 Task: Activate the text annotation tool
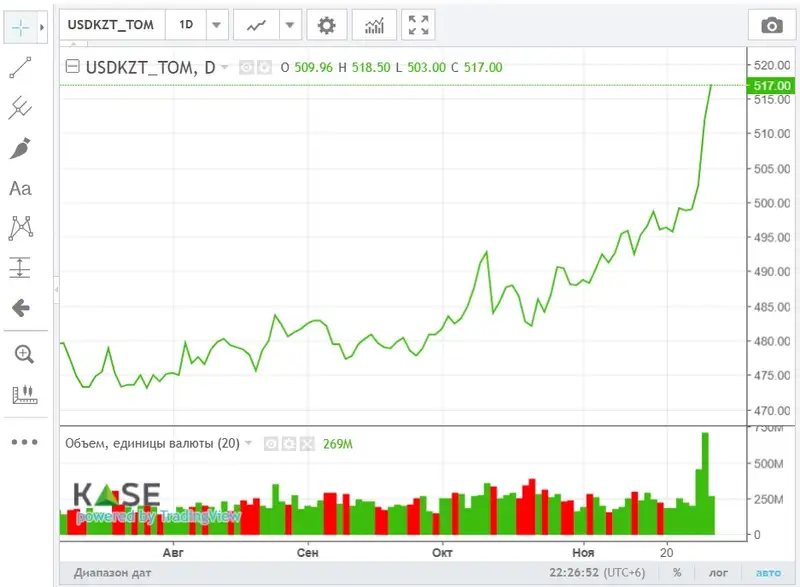click(x=21, y=188)
